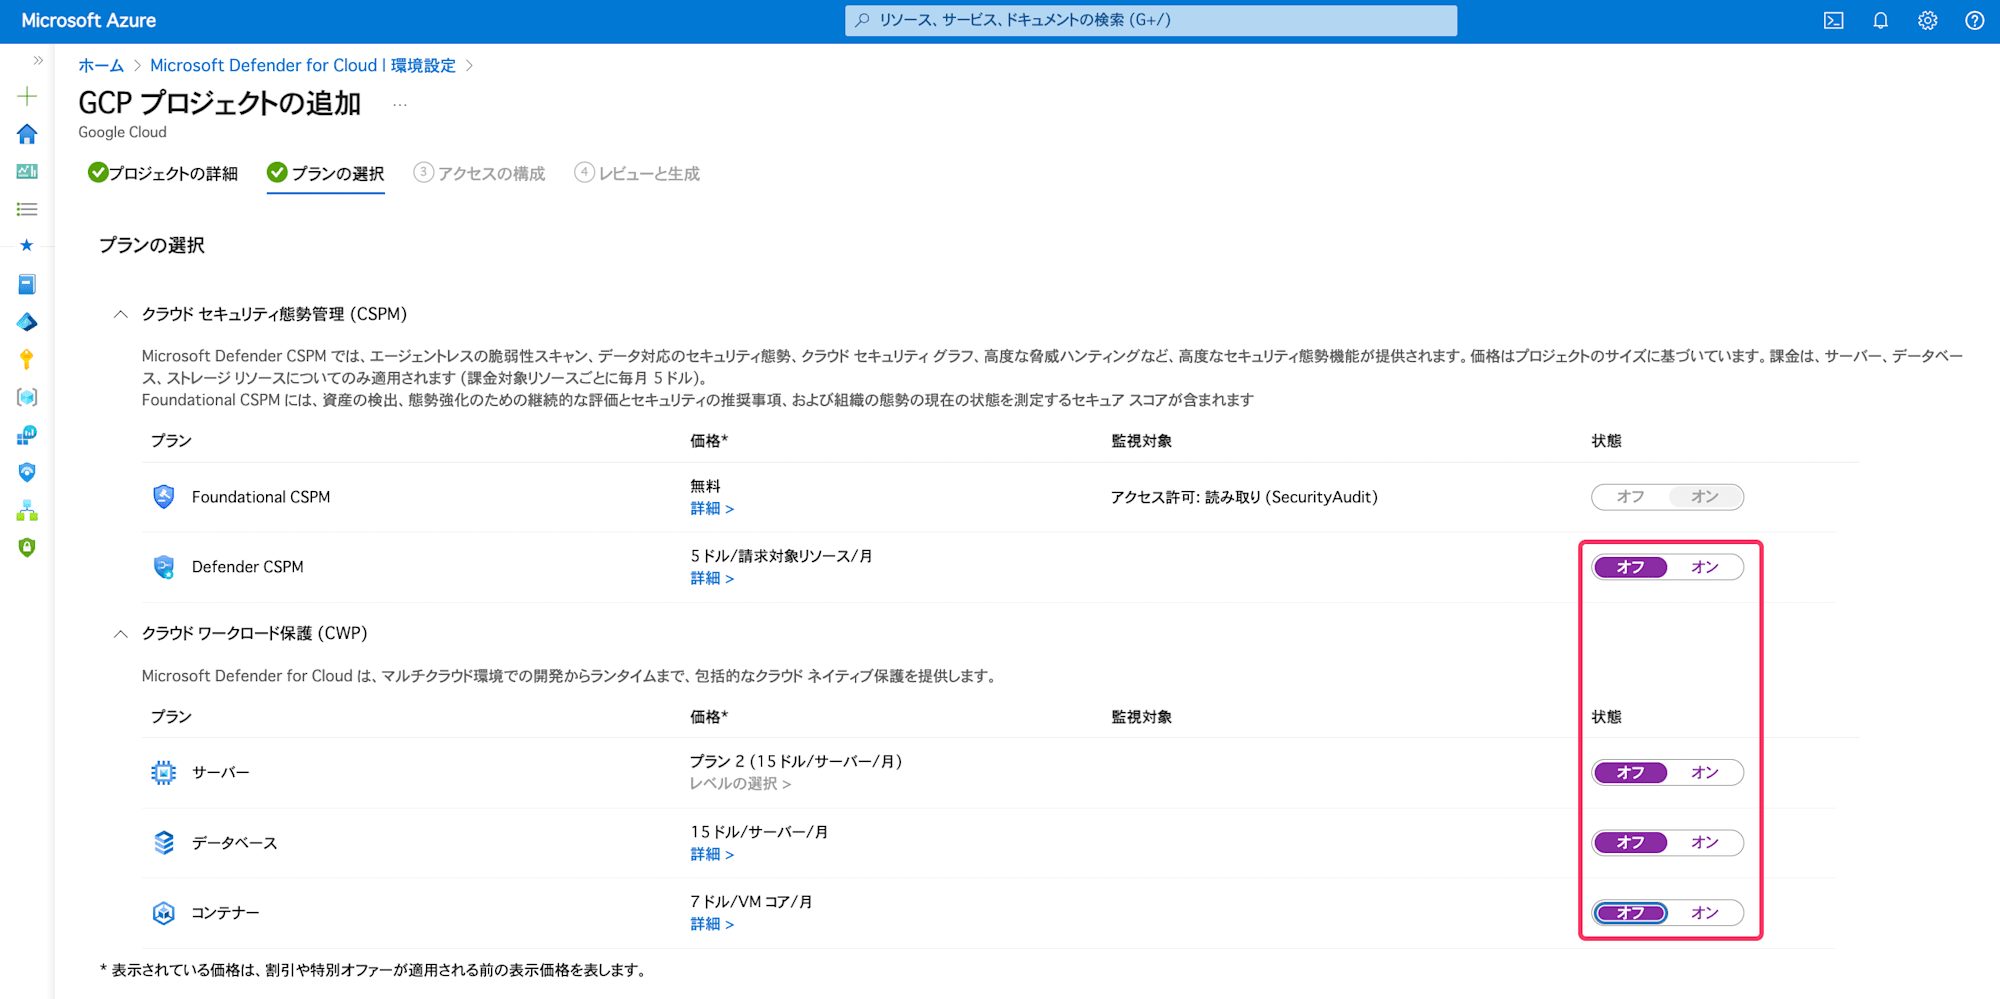Image resolution: width=2000 pixels, height=999 pixels.
Task: Click the コンテナー plan hexagon icon
Action: tap(164, 913)
